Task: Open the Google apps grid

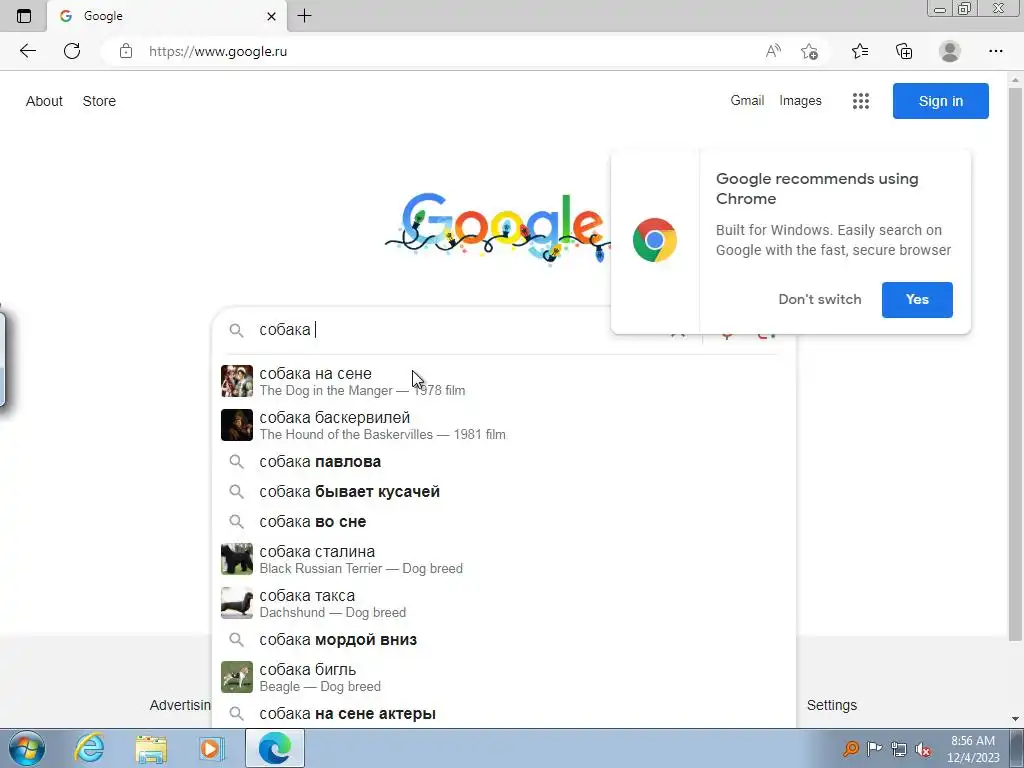Action: point(861,101)
